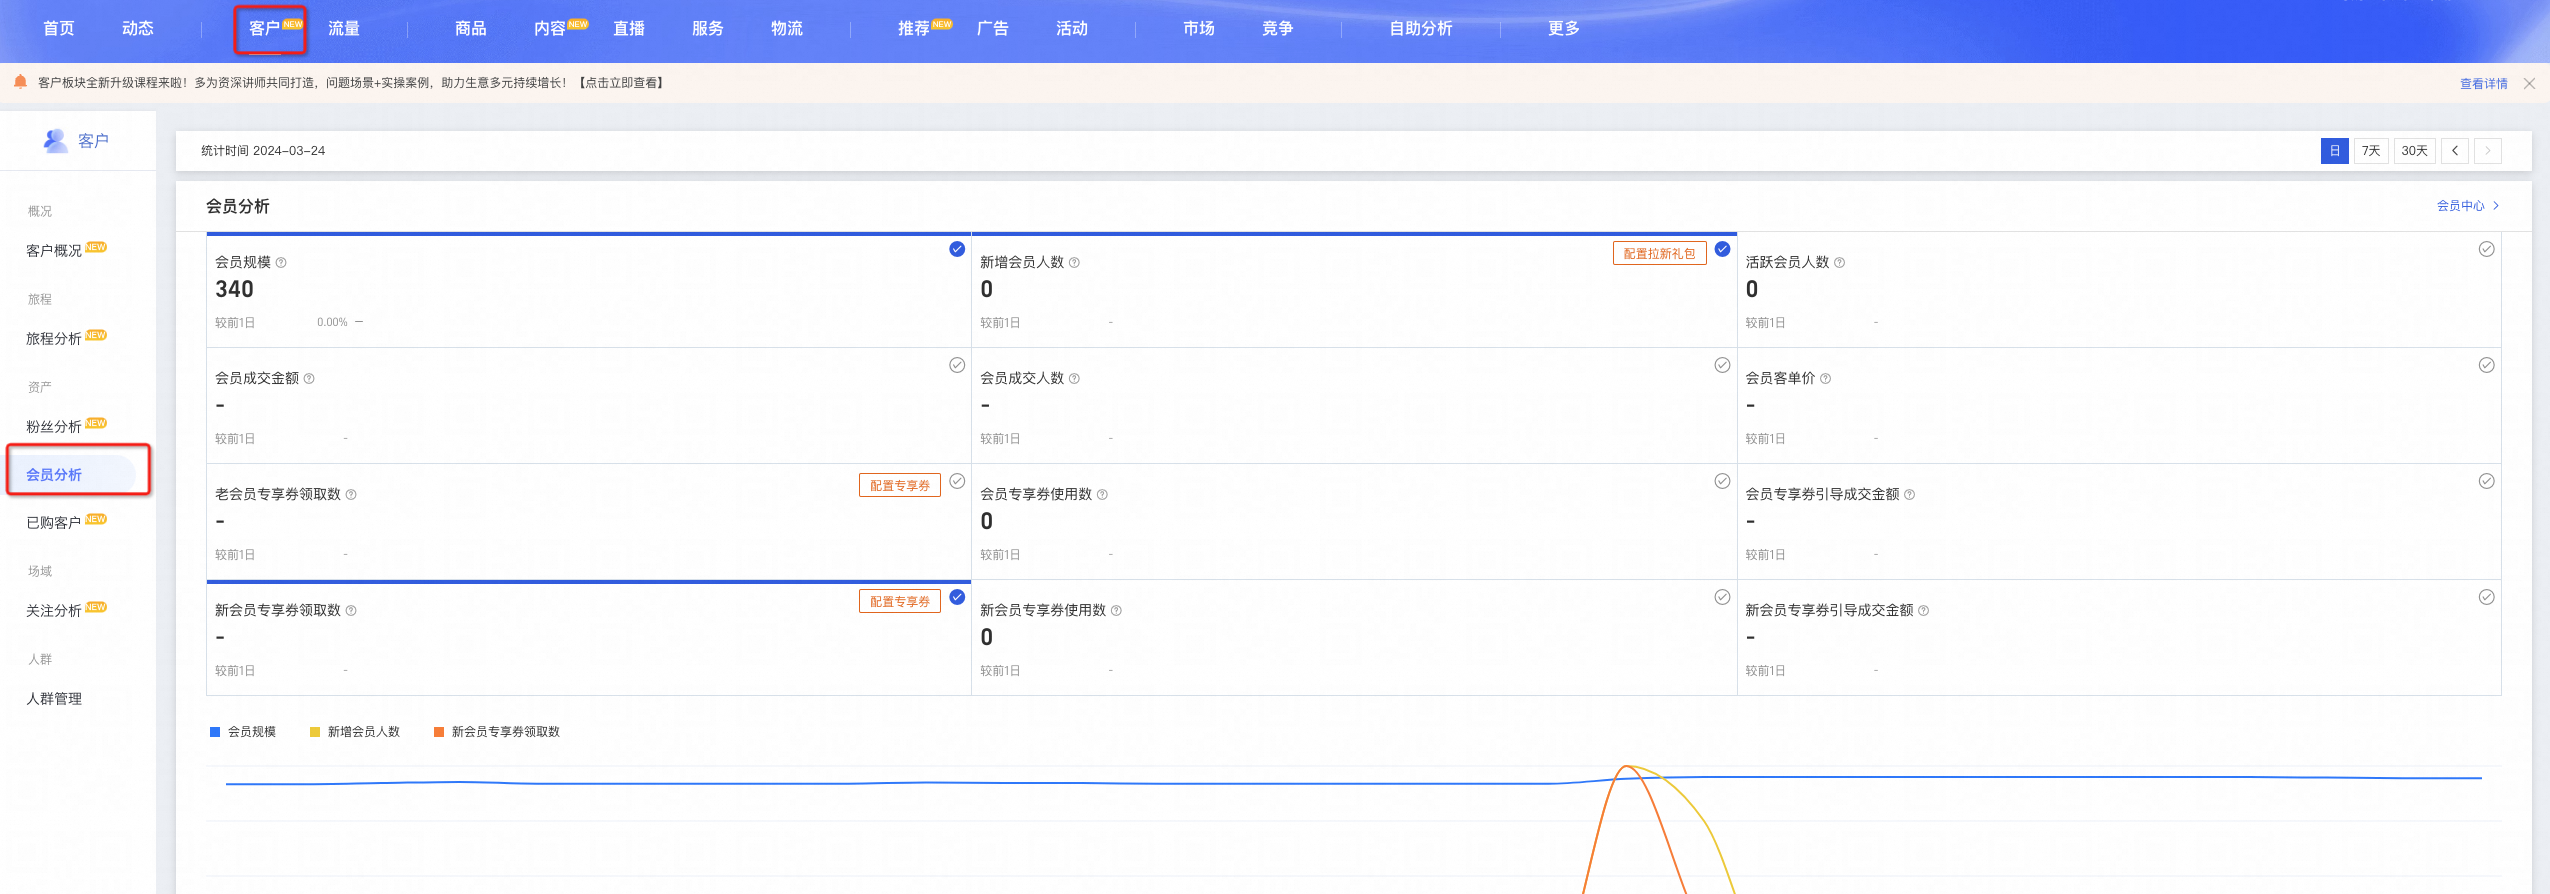
Task: Check the 会员成交人数 metric checkmark
Action: tap(1722, 365)
